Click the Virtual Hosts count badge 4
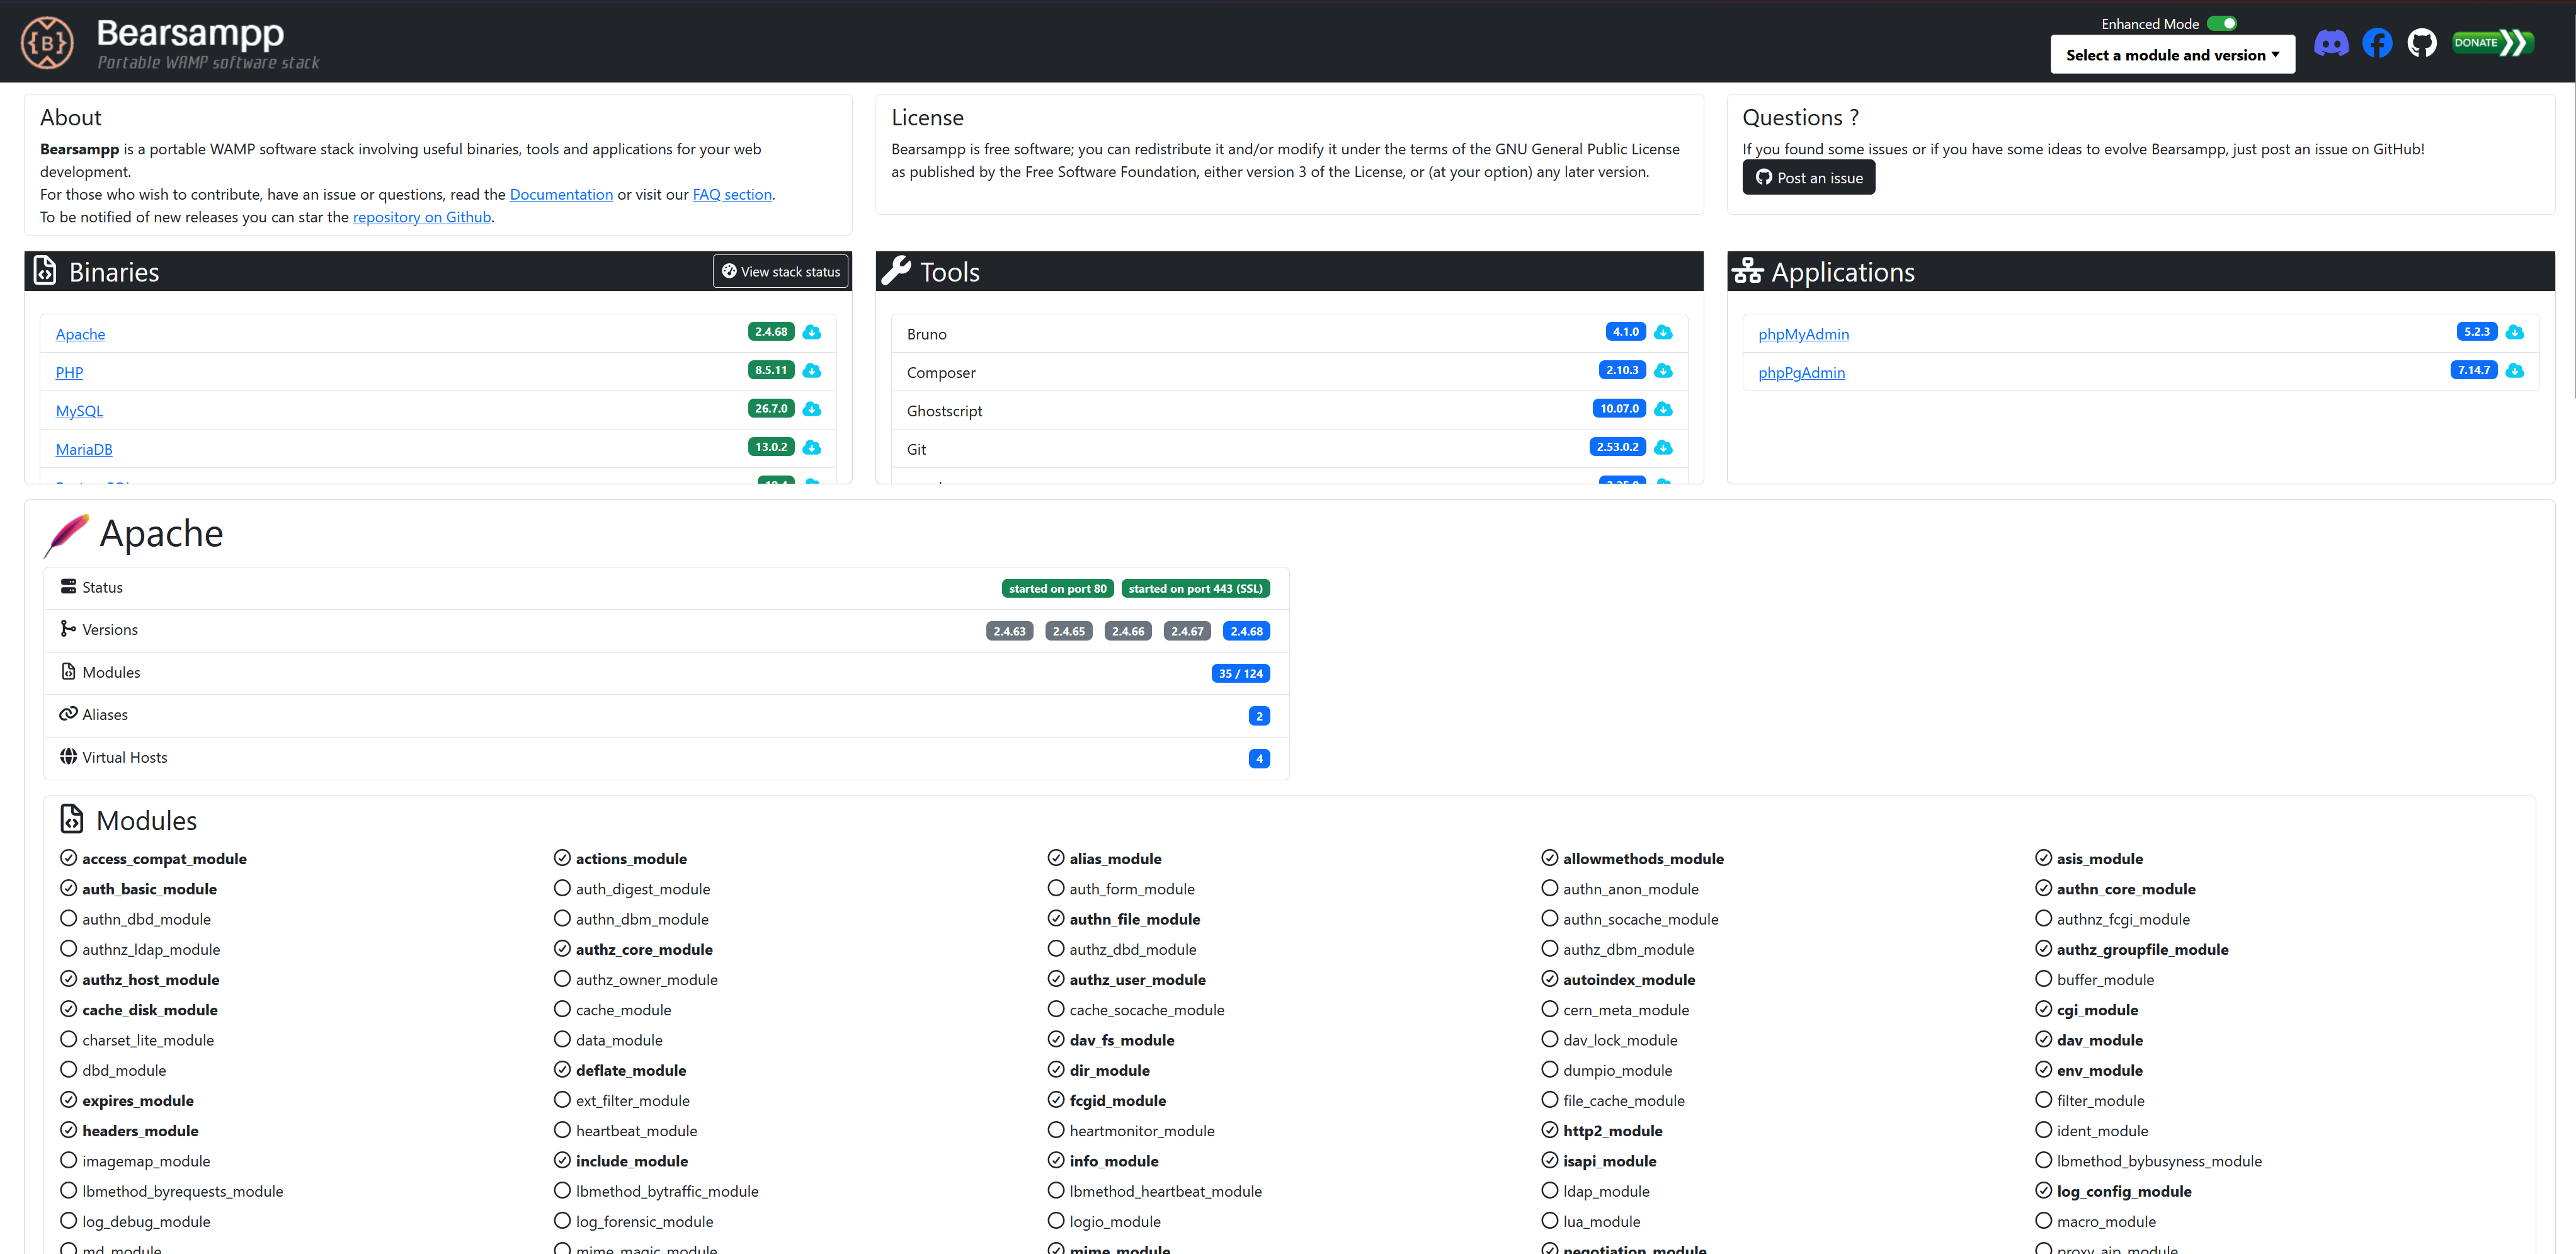The image size is (2576, 1254). pyautogui.click(x=1259, y=758)
